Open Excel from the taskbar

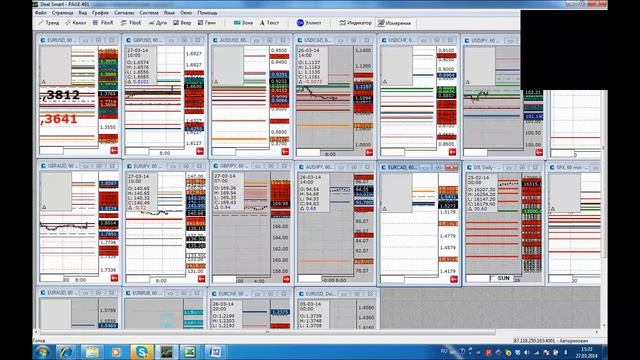click(190, 352)
